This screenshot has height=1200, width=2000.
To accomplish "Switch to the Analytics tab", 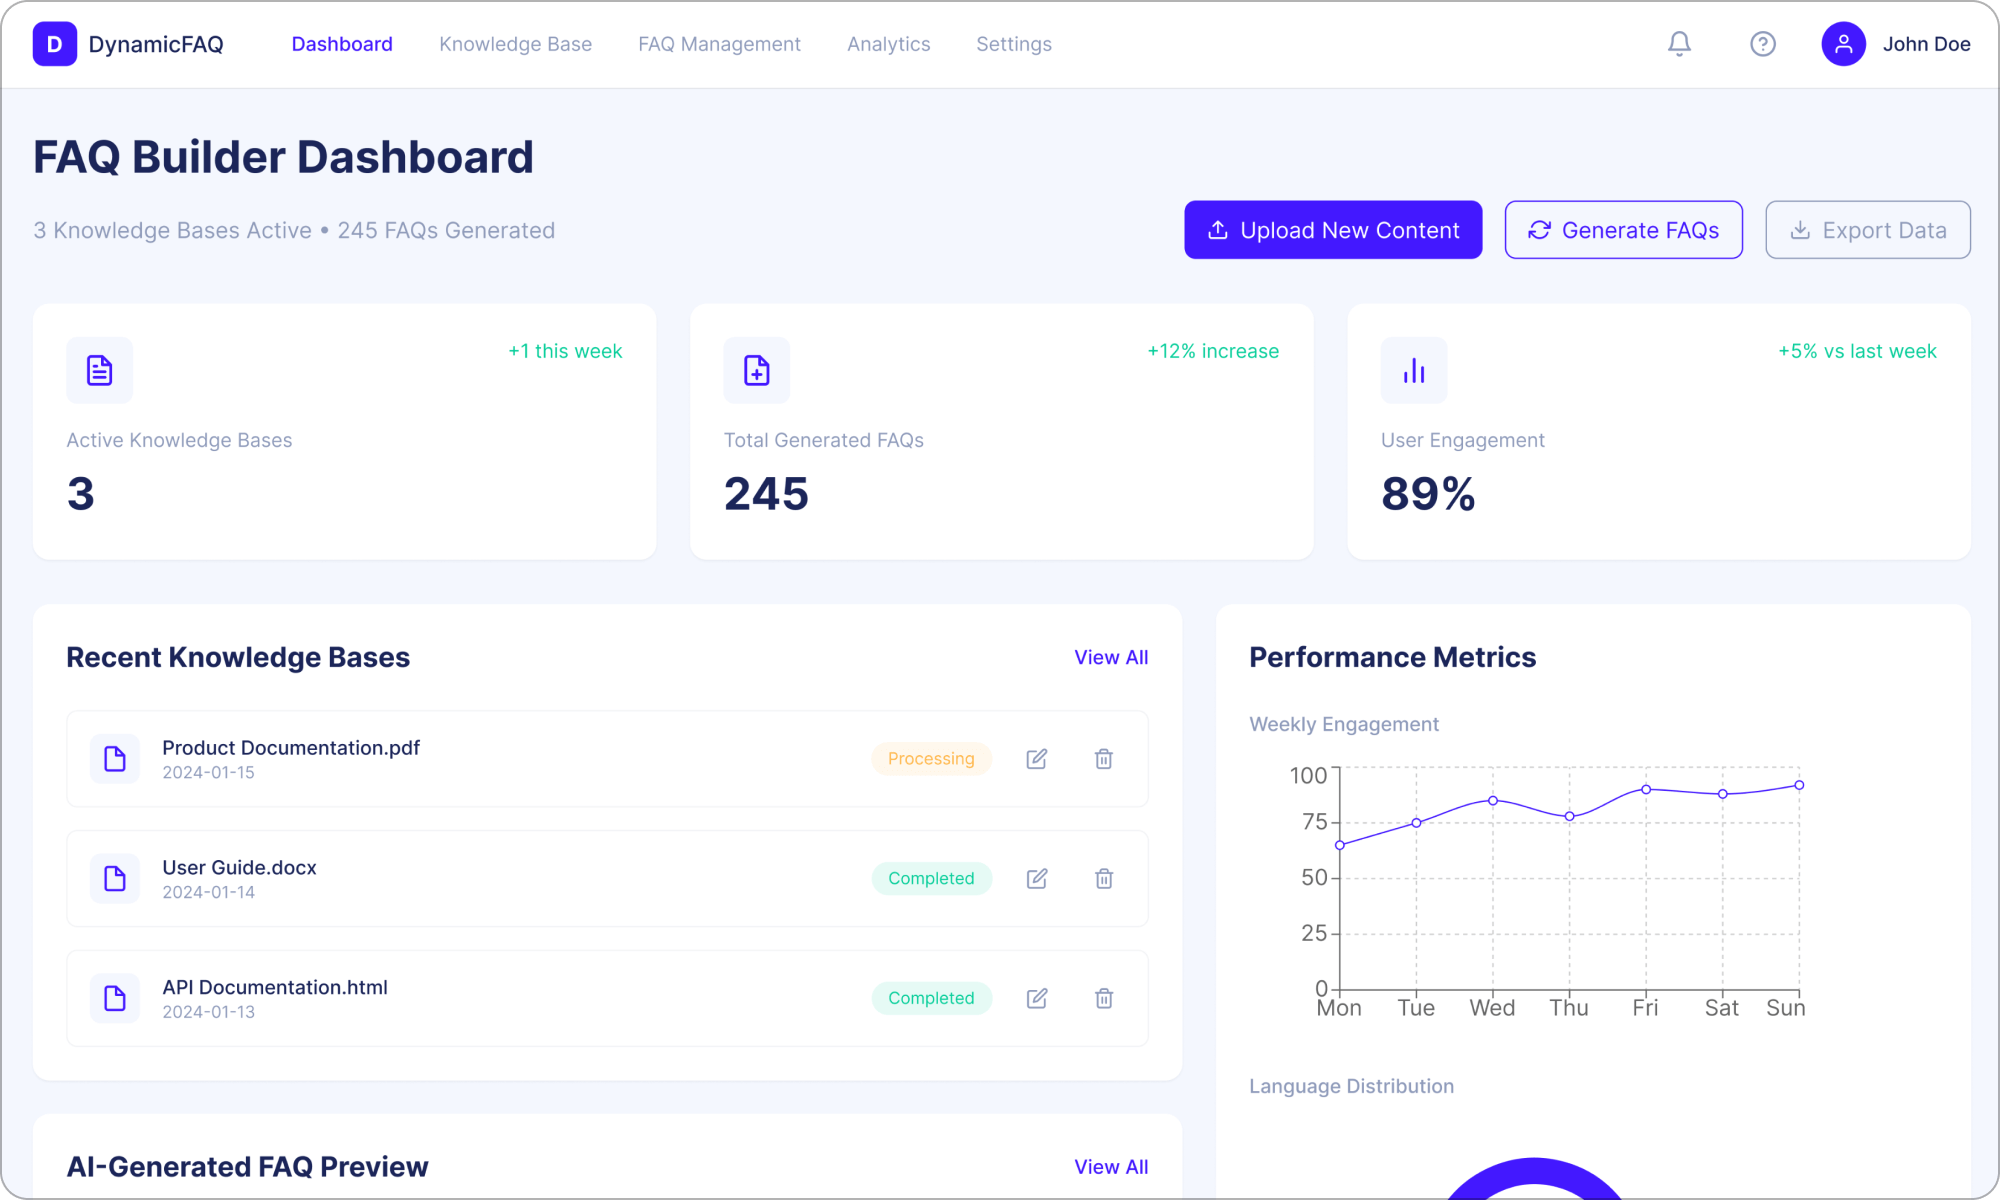I will (x=888, y=44).
